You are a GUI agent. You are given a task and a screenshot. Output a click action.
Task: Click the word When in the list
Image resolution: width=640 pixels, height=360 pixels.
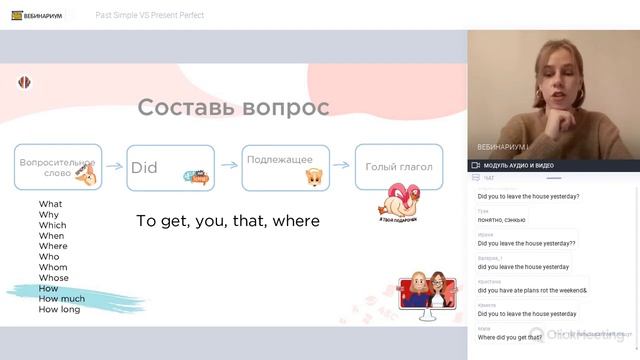[x=51, y=236]
